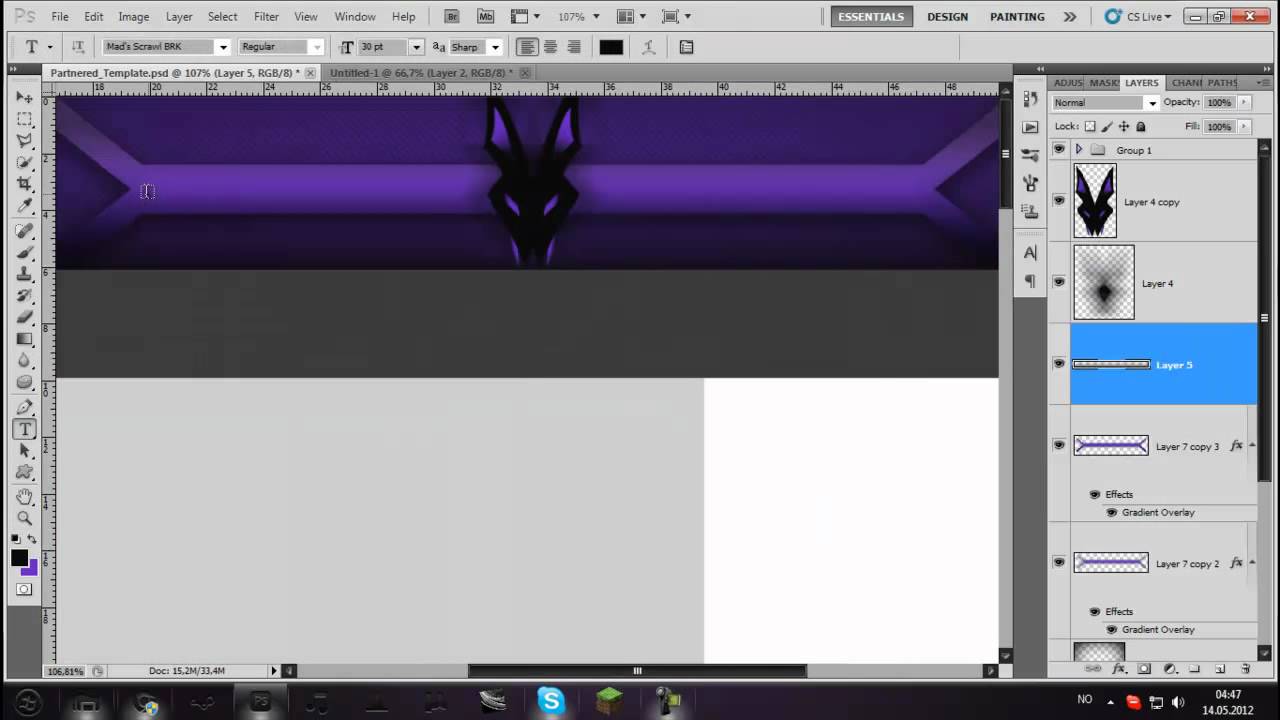Image resolution: width=1280 pixels, height=720 pixels.
Task: Select the Eraser tool
Action: coord(24,318)
